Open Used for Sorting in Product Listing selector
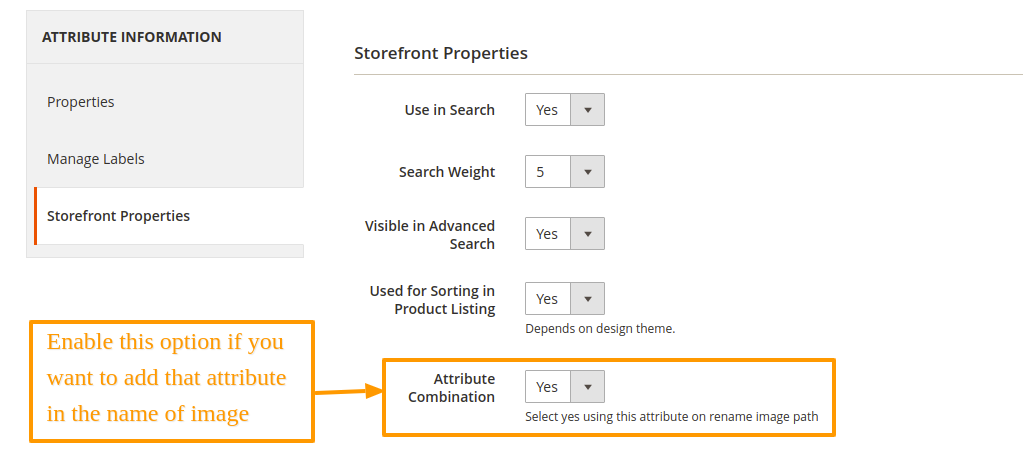Screen dimensions: 1023x465 [565, 299]
